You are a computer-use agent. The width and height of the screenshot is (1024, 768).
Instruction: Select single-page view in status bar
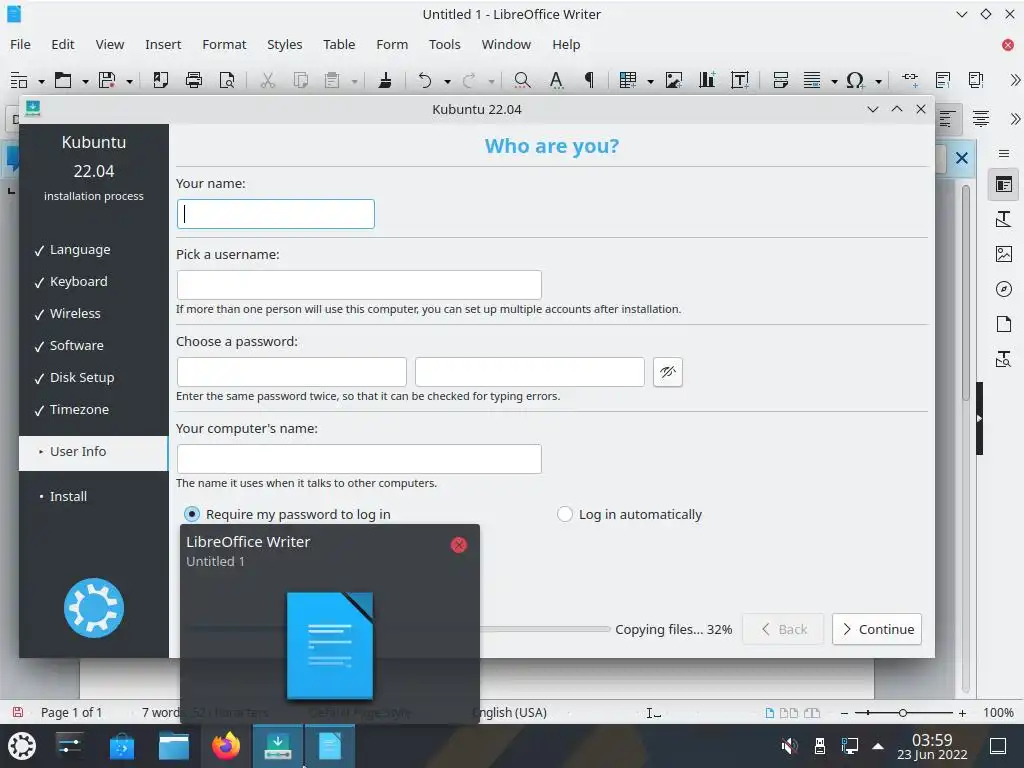coord(770,713)
